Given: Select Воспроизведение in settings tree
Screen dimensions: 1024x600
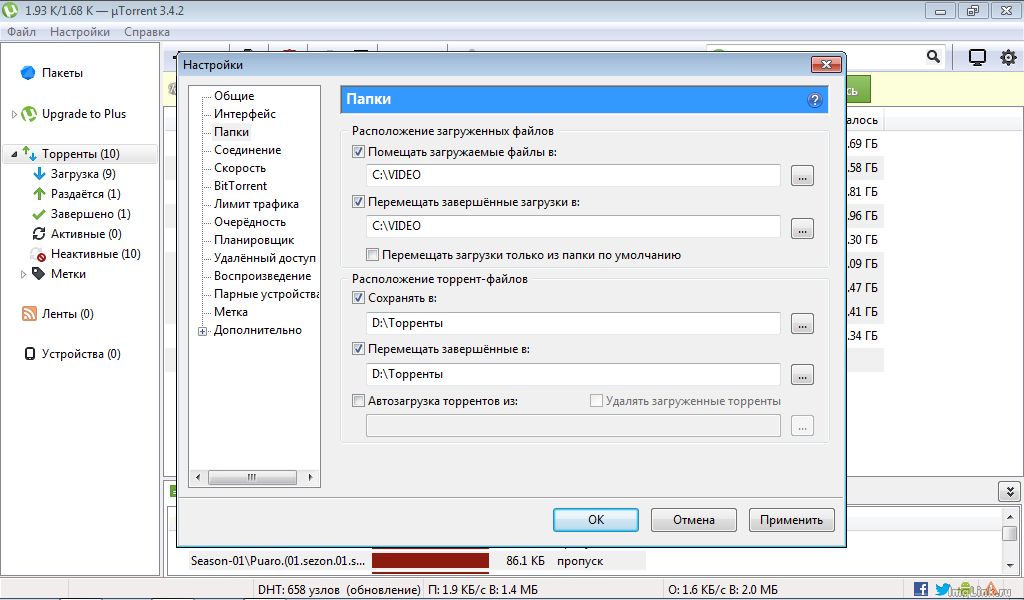Looking at the screenshot, I should point(263,276).
